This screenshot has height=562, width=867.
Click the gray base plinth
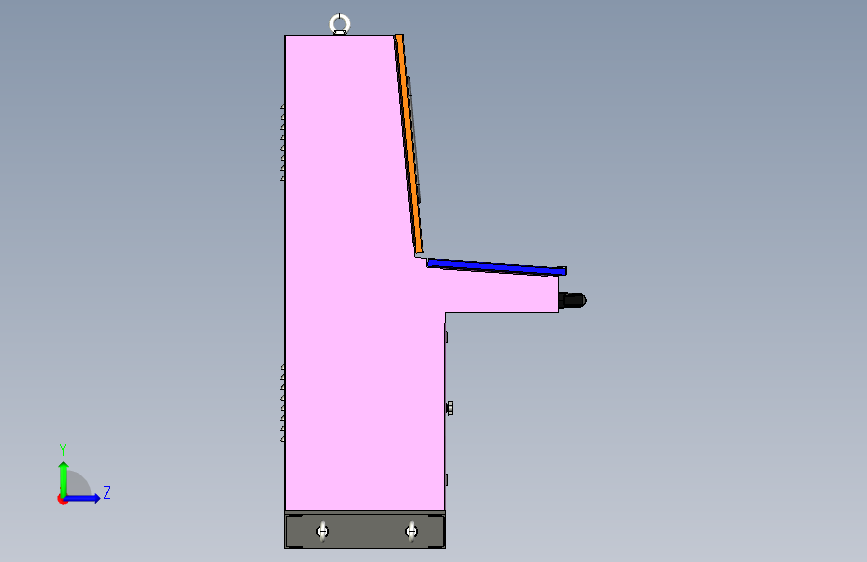click(365, 530)
